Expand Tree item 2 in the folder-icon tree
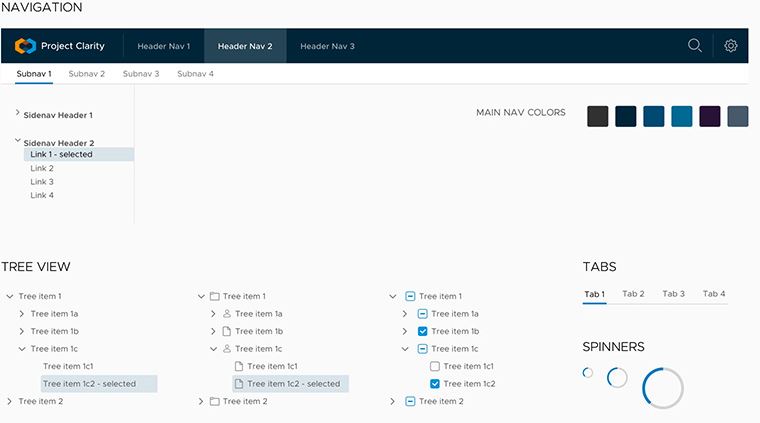The height and width of the screenshot is (423, 760). (201, 401)
